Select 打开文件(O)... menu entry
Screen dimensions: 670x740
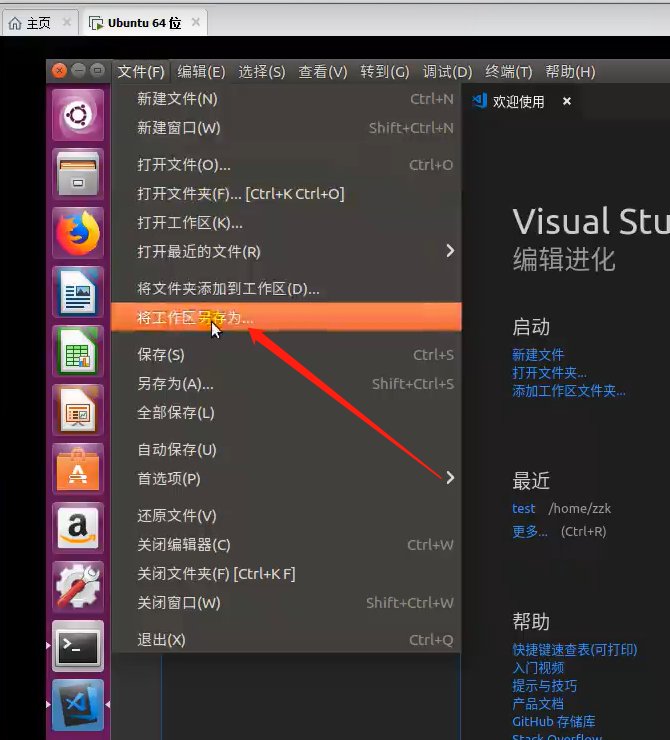tap(286, 165)
